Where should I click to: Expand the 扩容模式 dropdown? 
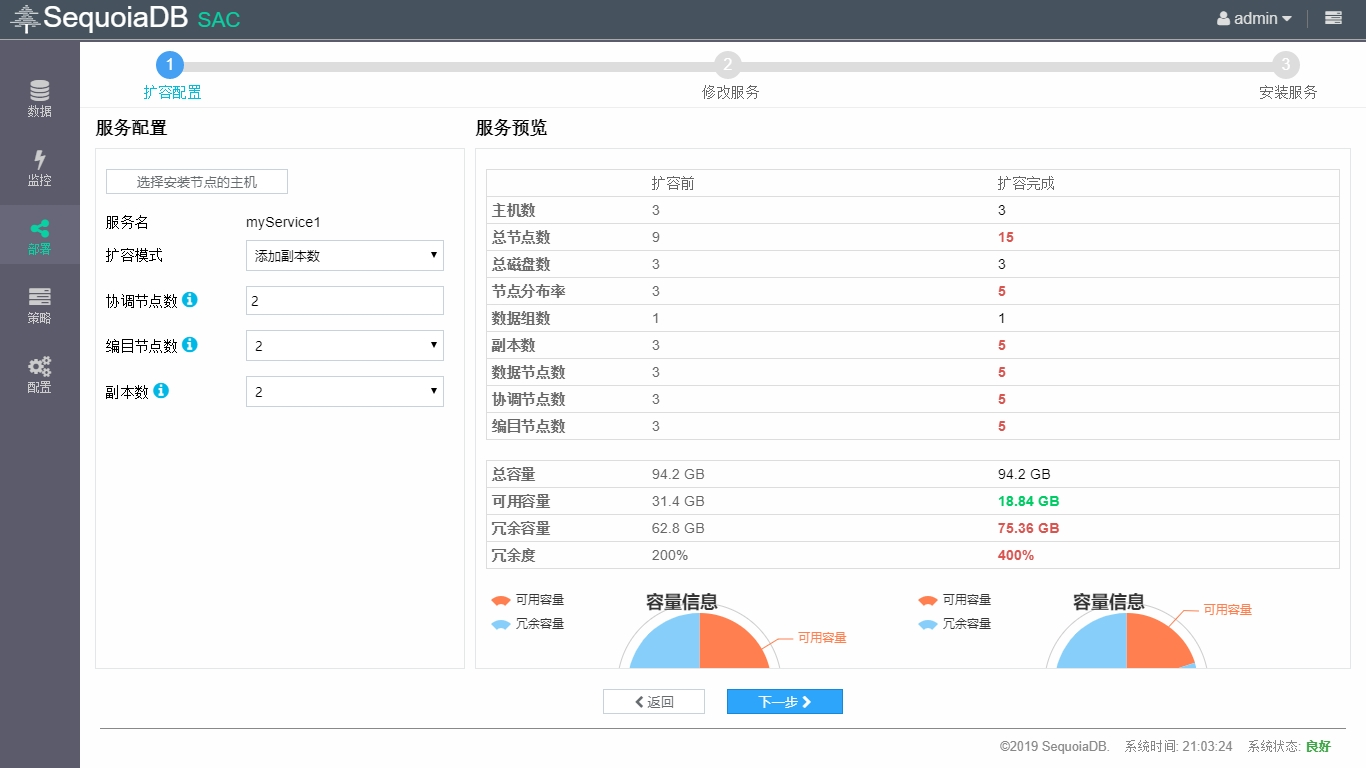[344, 256]
